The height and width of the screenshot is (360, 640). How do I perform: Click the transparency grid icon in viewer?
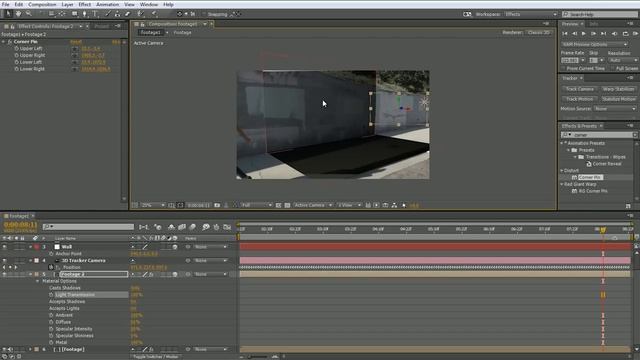click(287, 205)
